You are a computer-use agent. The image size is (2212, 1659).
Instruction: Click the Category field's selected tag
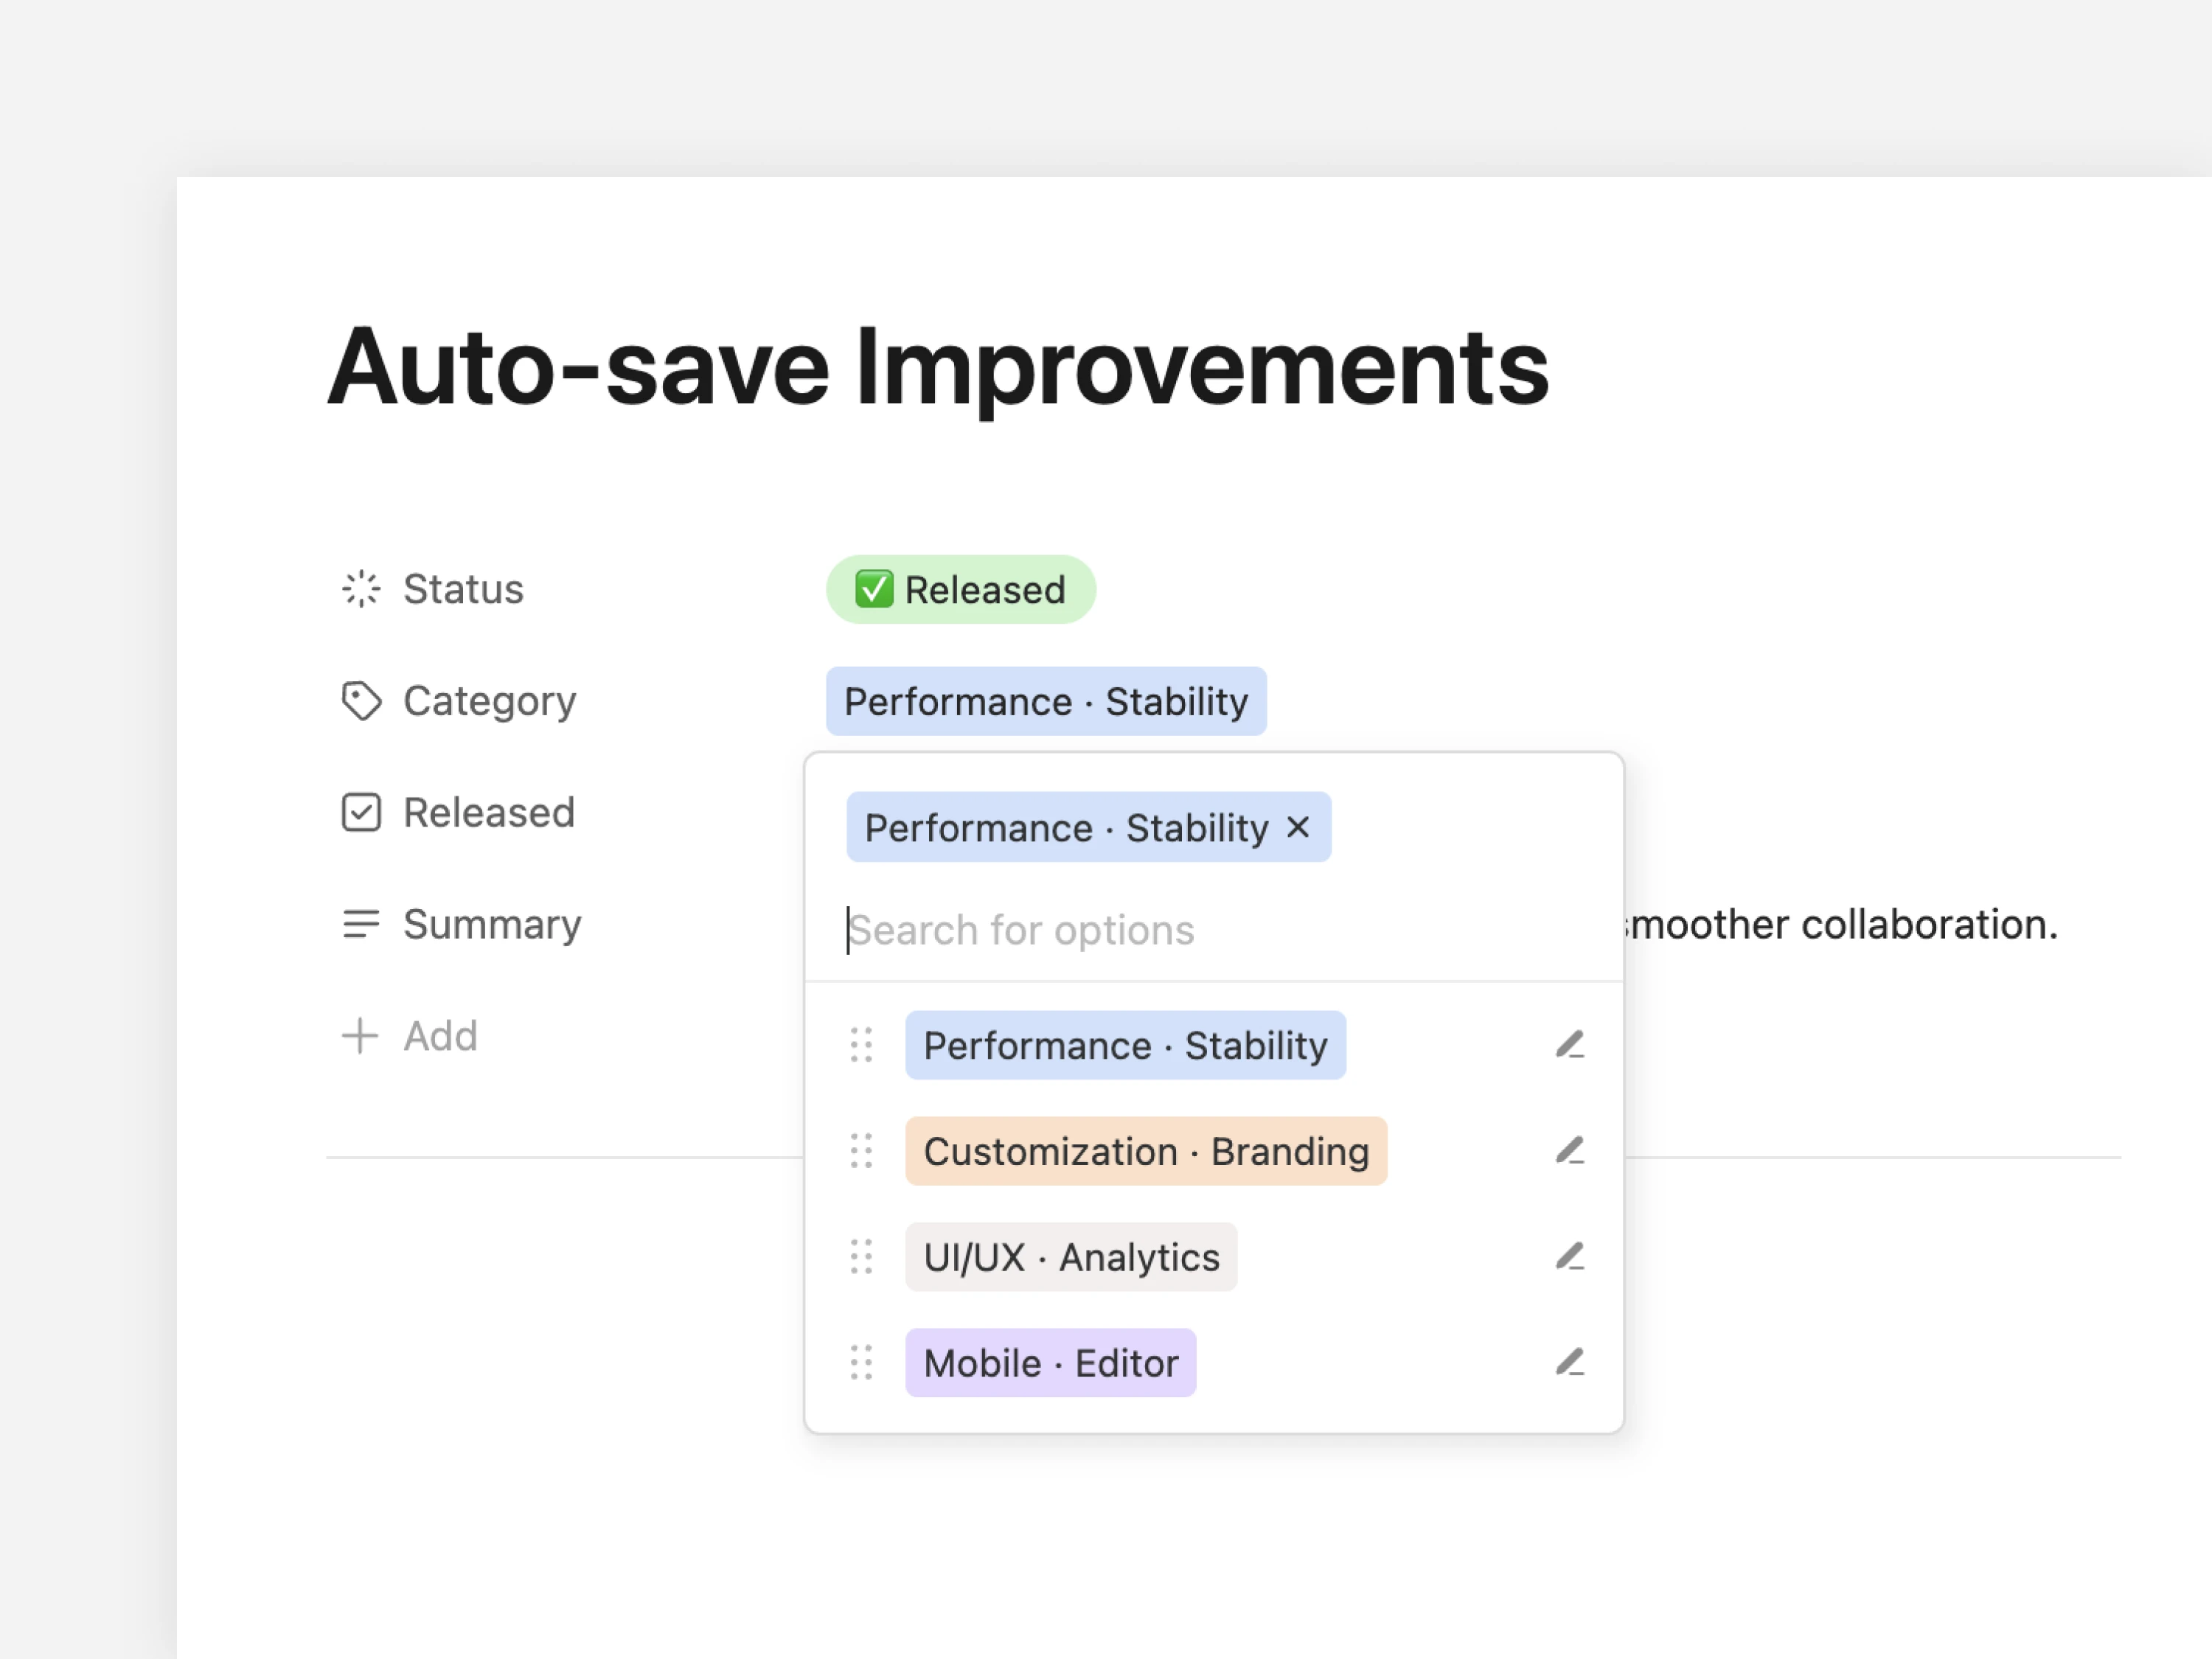[1045, 702]
